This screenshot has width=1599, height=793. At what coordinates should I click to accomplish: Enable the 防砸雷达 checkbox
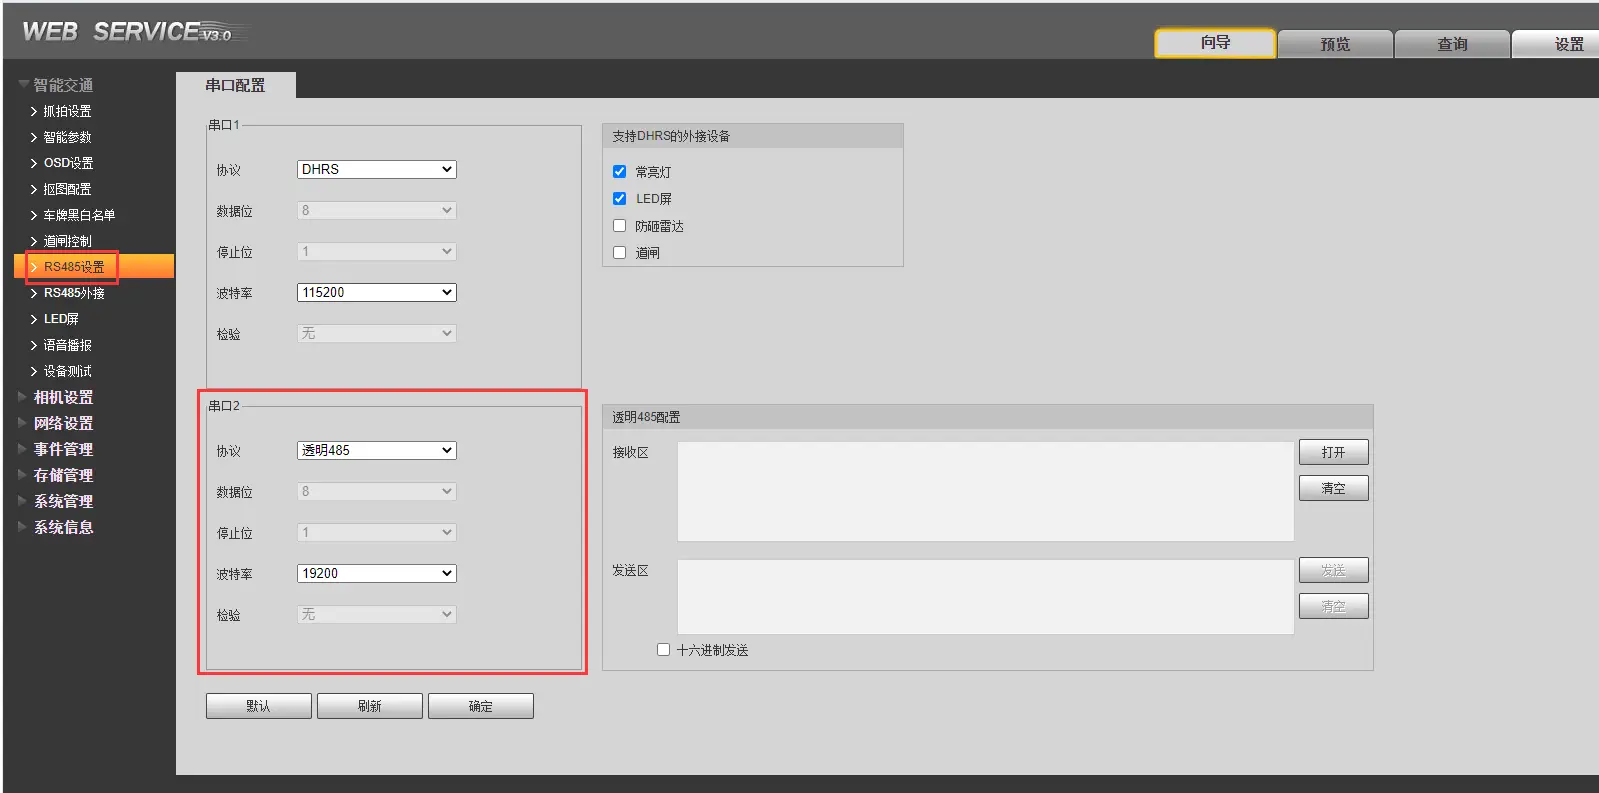620,226
